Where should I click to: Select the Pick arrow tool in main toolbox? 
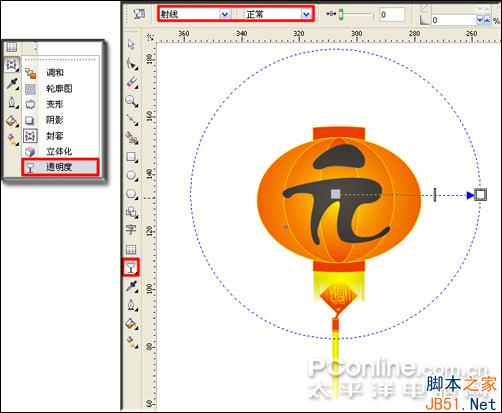(131, 44)
